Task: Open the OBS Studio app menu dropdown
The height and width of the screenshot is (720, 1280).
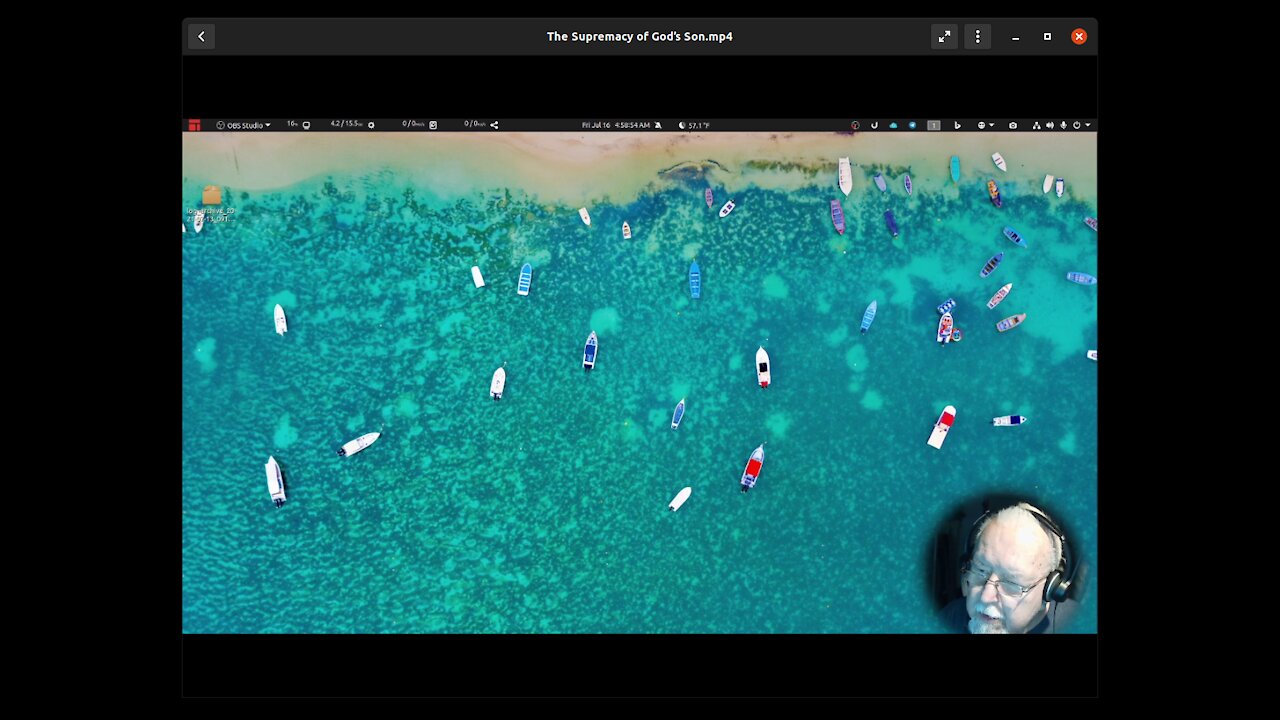Action: click(244, 125)
